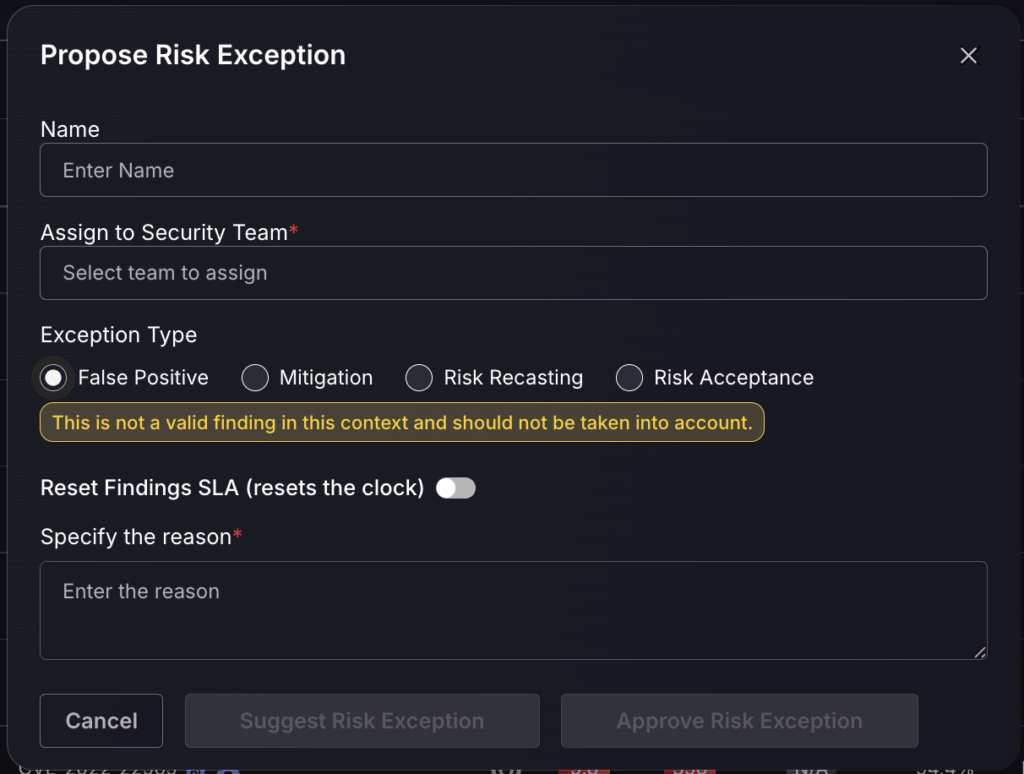This screenshot has height=774, width=1024.
Task: Click the Enter the reason text area
Action: pos(513,610)
